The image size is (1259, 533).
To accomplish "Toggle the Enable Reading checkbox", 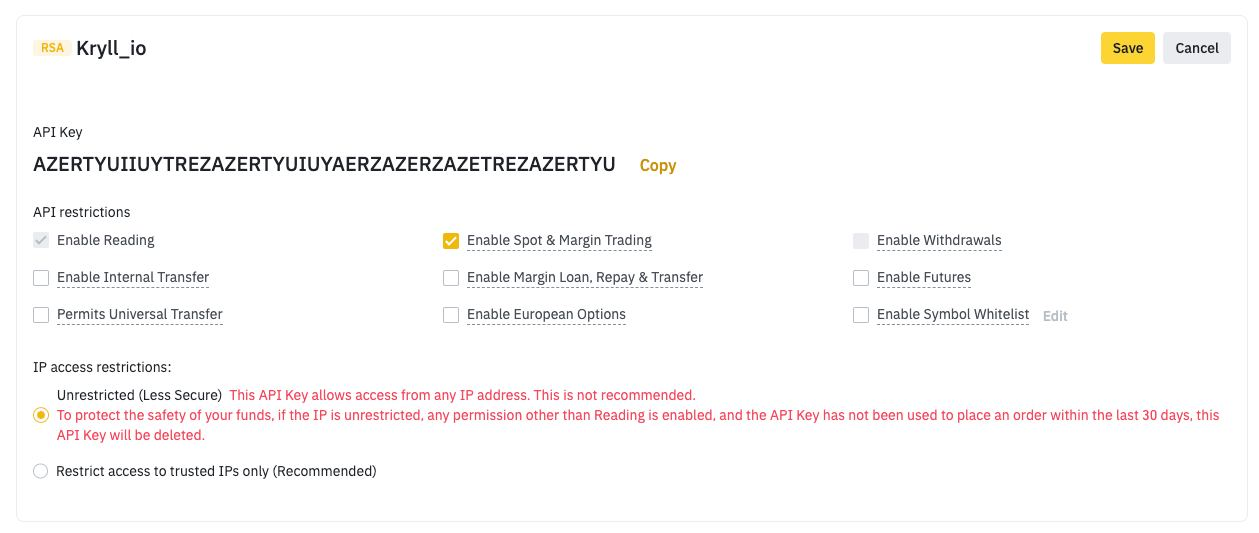I will (41, 240).
